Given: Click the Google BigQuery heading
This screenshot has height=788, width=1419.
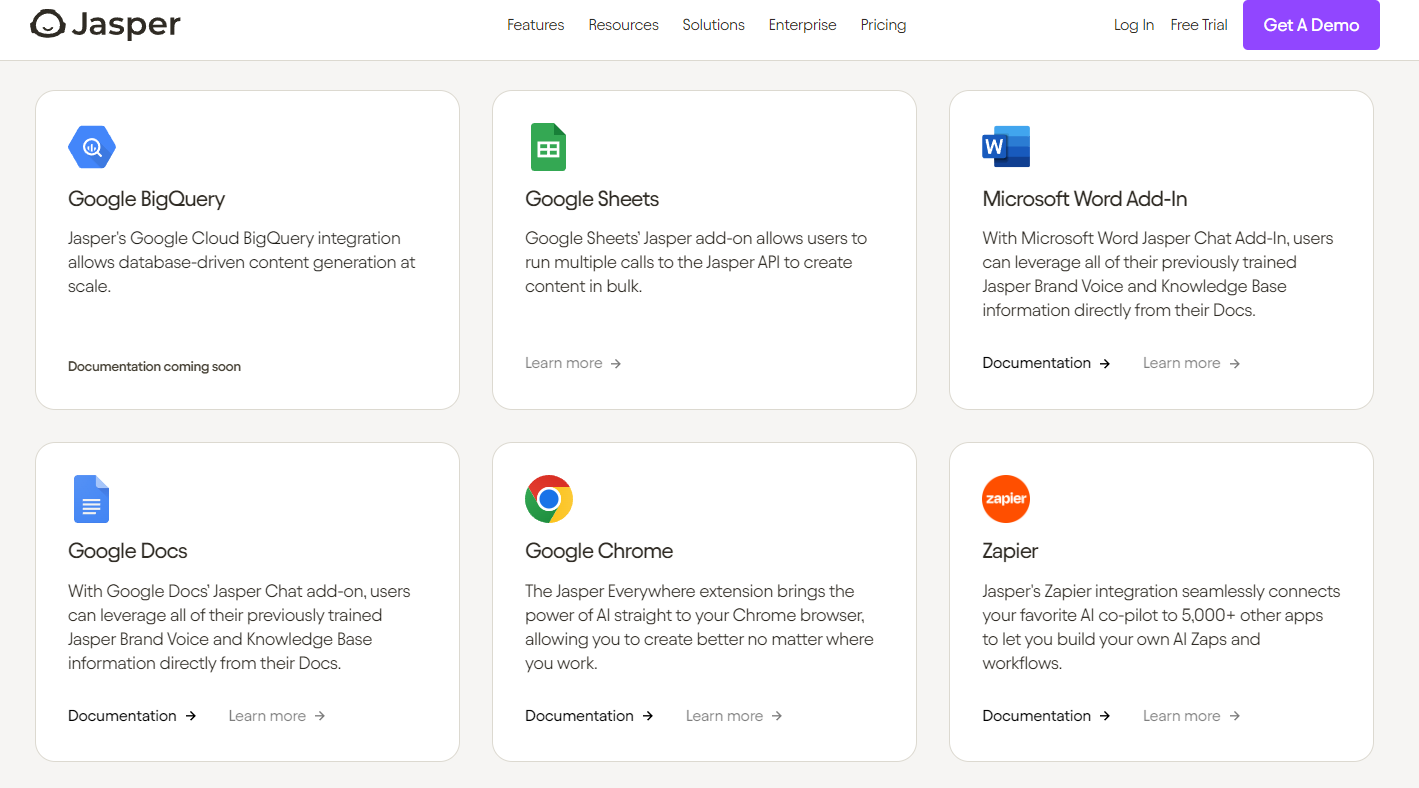Looking at the screenshot, I should point(146,199).
